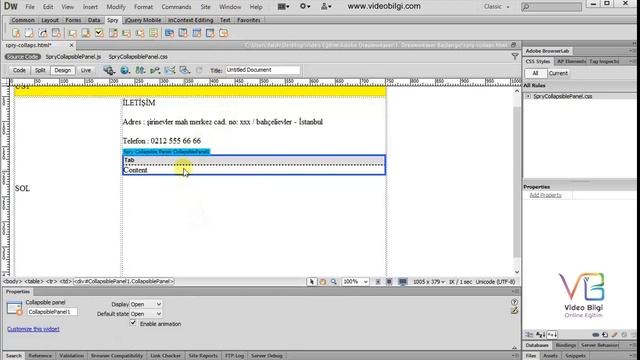Screen dimensions: 640x360
Task: Open Preview in Browser globe icon
Action: pos(125,70)
